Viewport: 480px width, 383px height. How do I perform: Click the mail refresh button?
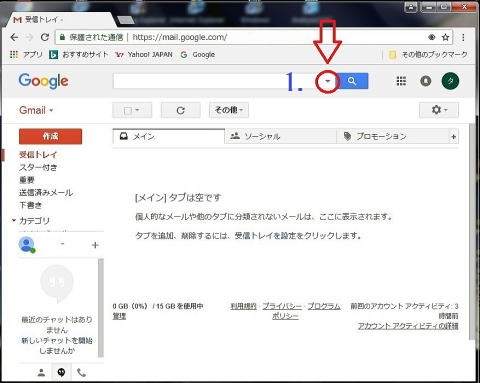[181, 110]
